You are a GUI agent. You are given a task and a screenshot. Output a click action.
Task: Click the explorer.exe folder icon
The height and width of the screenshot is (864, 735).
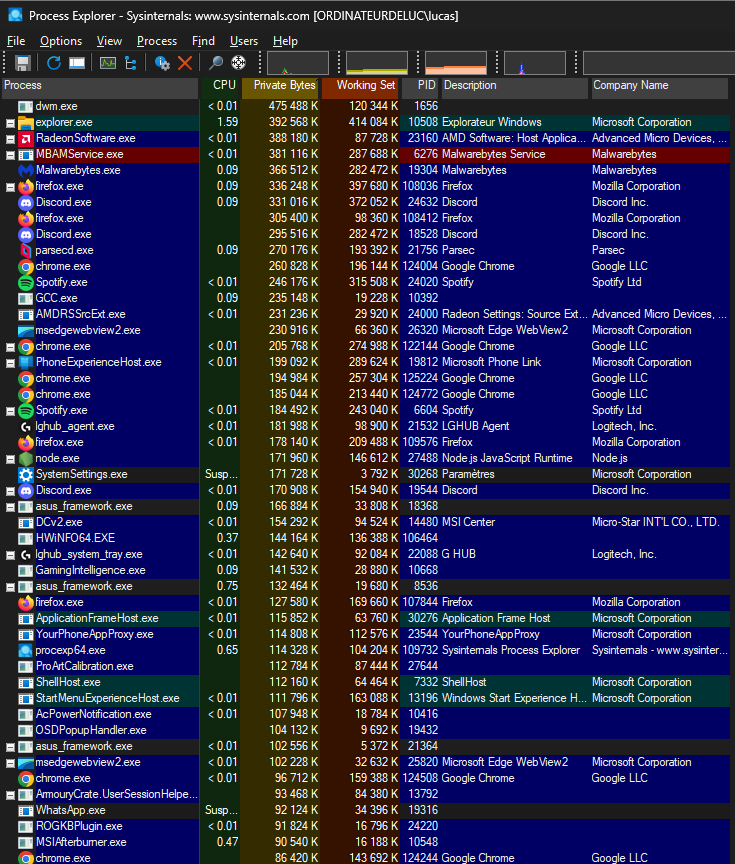click(x=25, y=122)
